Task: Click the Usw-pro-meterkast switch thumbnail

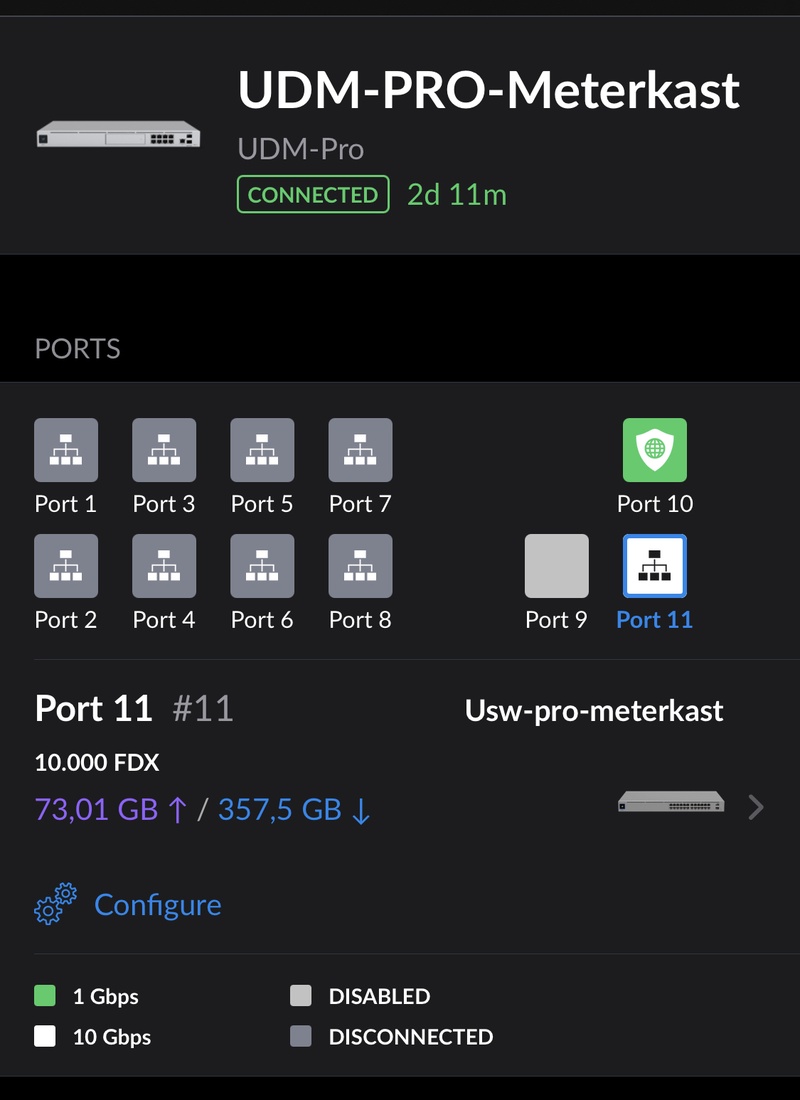Action: (670, 801)
